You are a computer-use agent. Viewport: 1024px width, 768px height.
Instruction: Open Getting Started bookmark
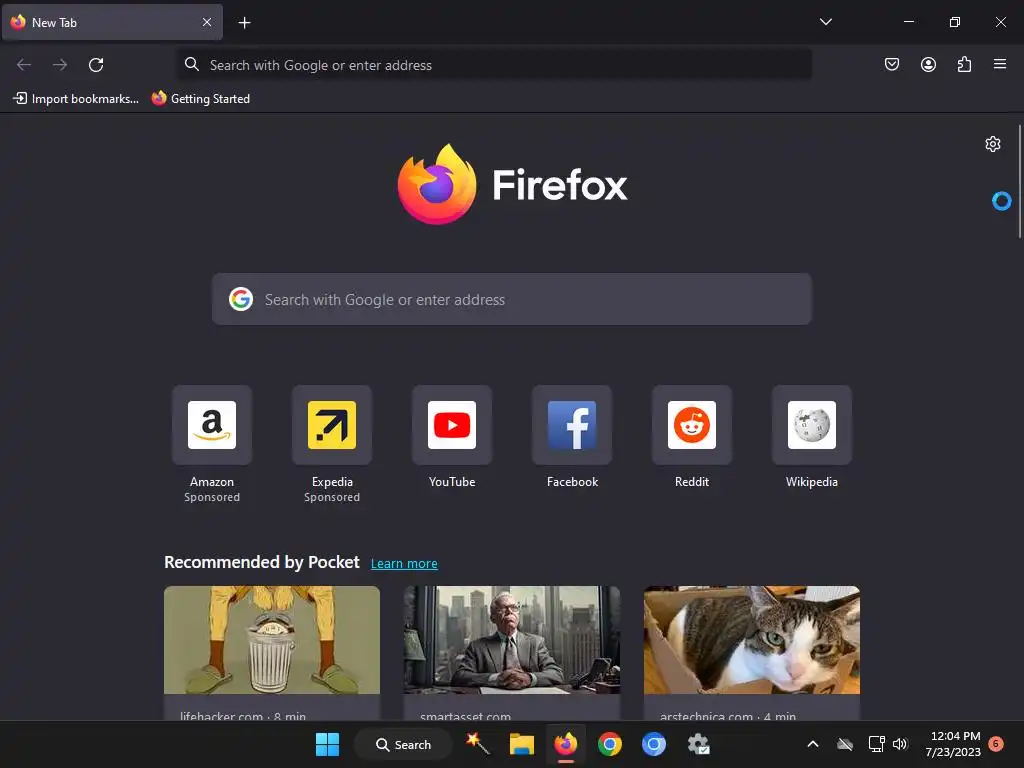click(200, 99)
